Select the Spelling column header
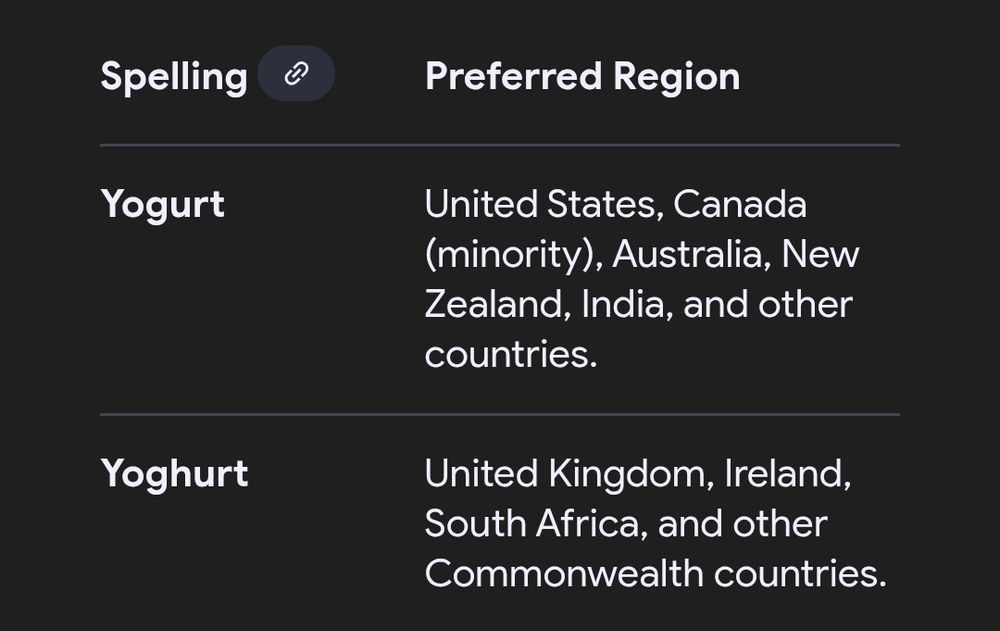The width and height of the screenshot is (1000, 631). (173, 75)
